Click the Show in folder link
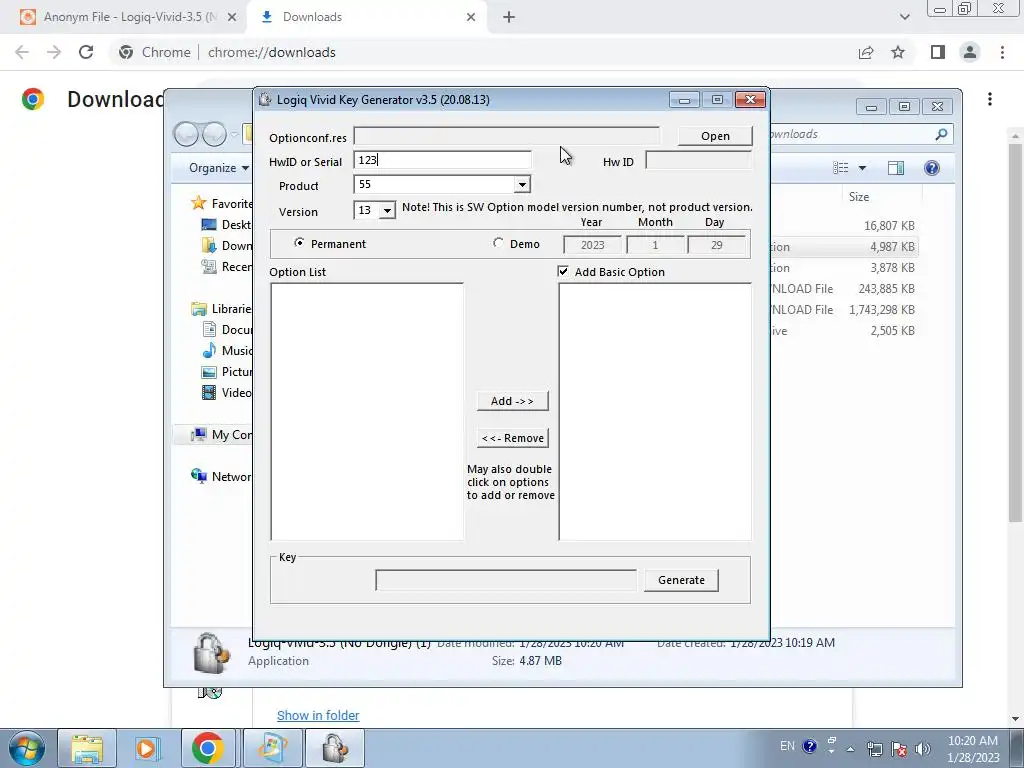 click(318, 715)
